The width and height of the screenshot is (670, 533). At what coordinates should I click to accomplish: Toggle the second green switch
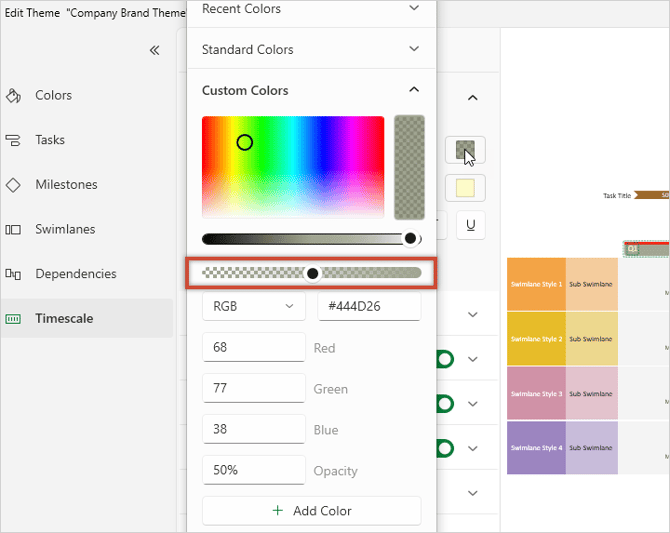tap(444, 403)
